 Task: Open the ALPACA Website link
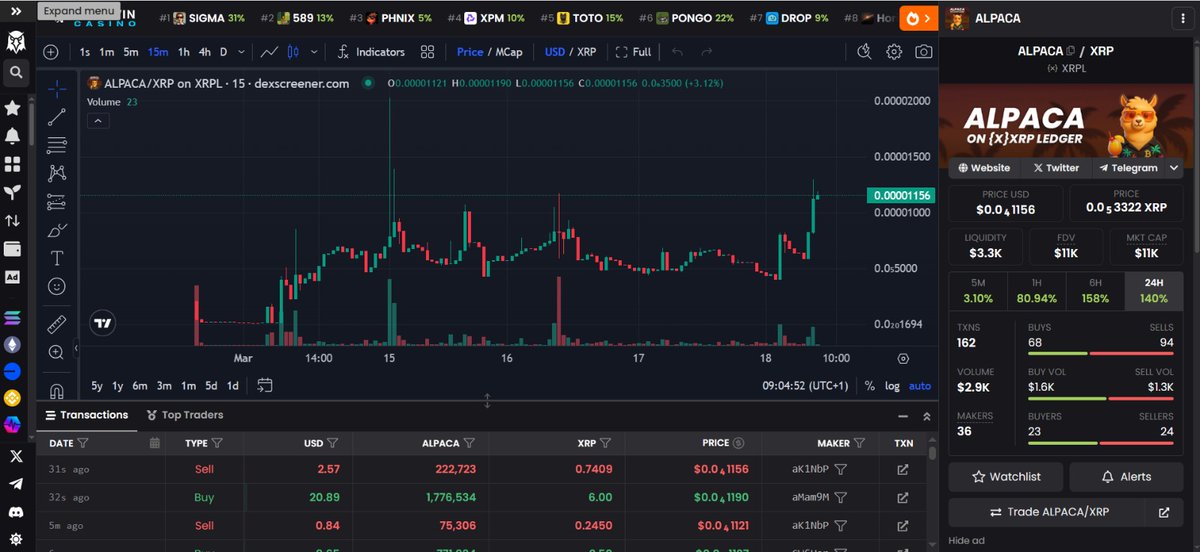point(985,168)
